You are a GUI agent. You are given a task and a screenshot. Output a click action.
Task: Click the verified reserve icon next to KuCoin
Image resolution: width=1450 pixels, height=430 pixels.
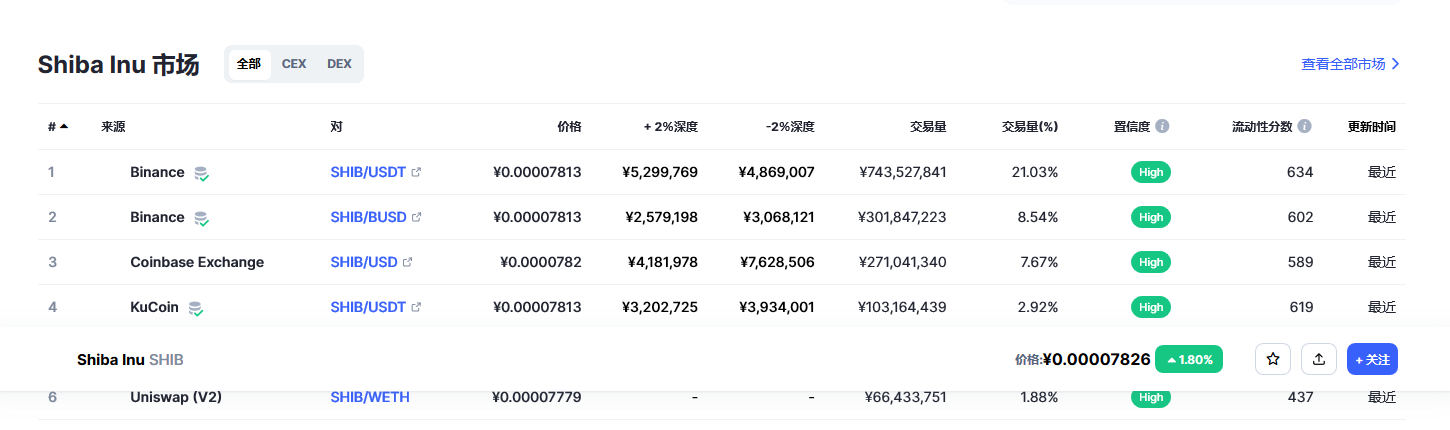click(x=196, y=308)
